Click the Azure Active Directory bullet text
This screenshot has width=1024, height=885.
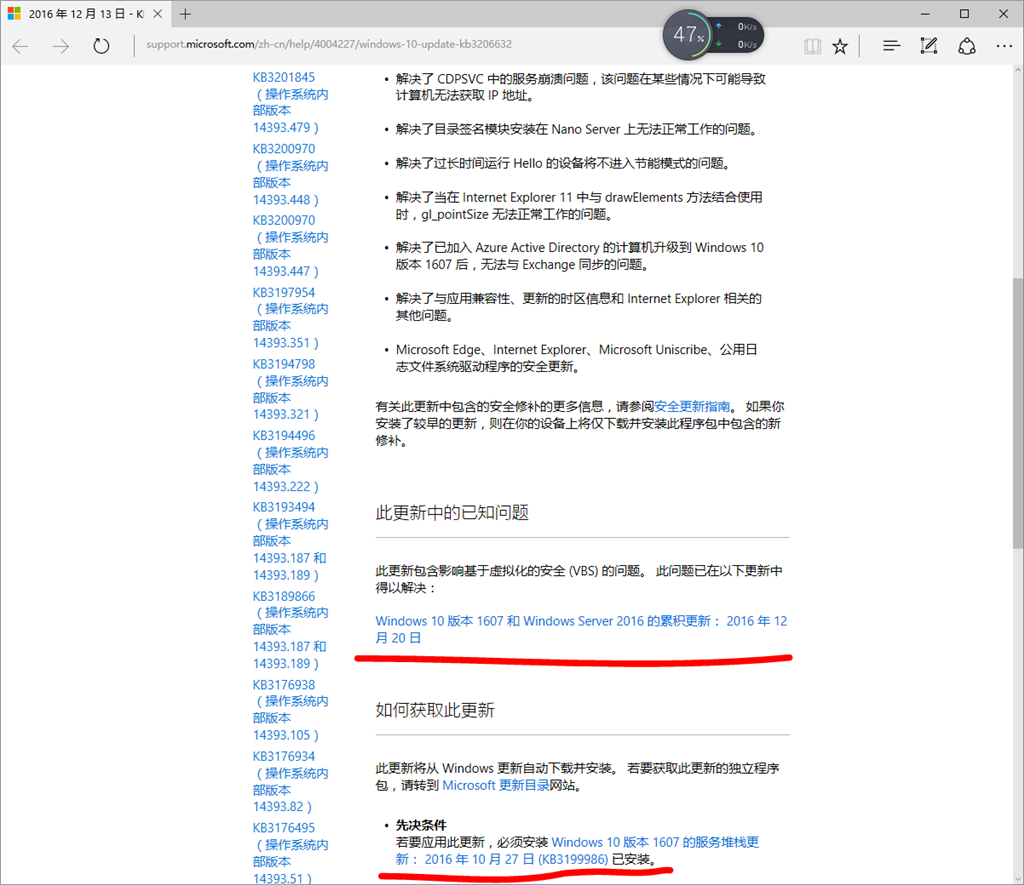coord(579,256)
